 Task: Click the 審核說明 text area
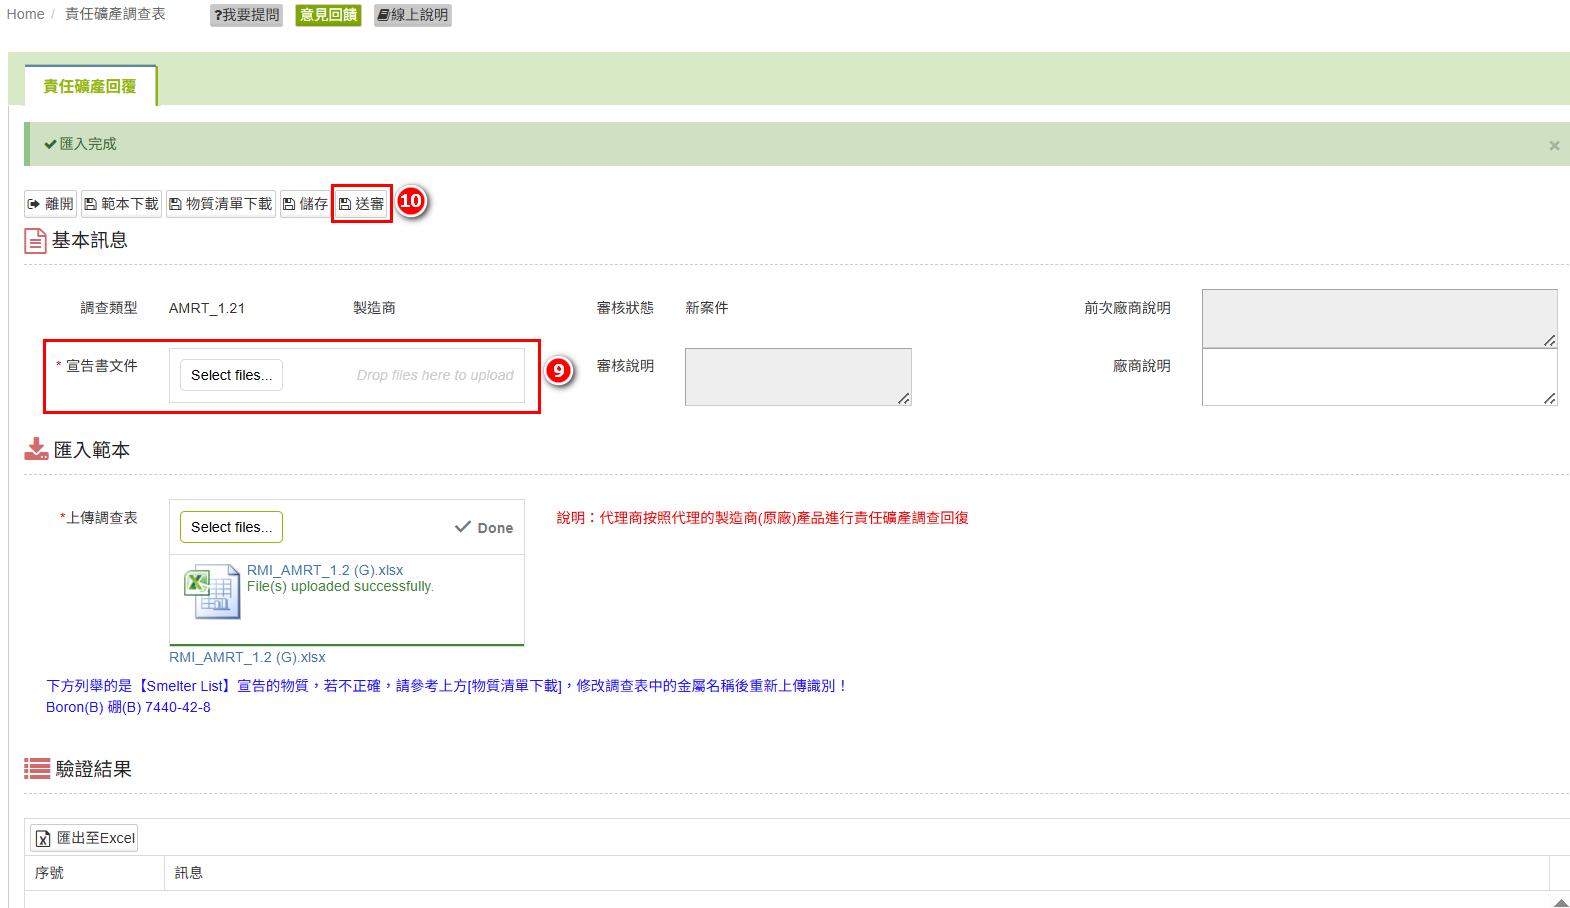(x=797, y=377)
